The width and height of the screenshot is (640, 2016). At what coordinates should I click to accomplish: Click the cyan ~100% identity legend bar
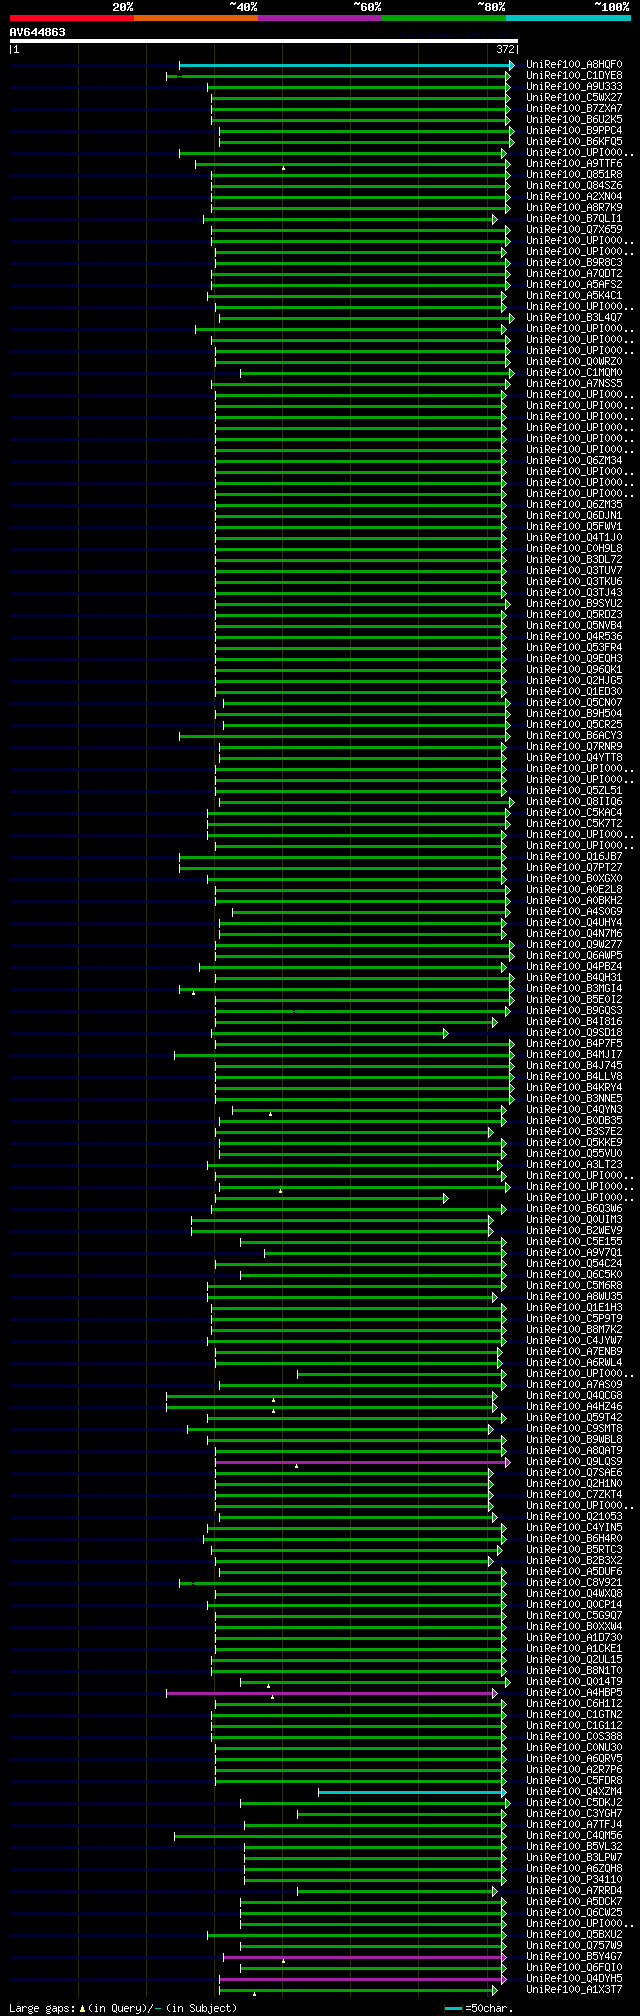(x=568, y=18)
